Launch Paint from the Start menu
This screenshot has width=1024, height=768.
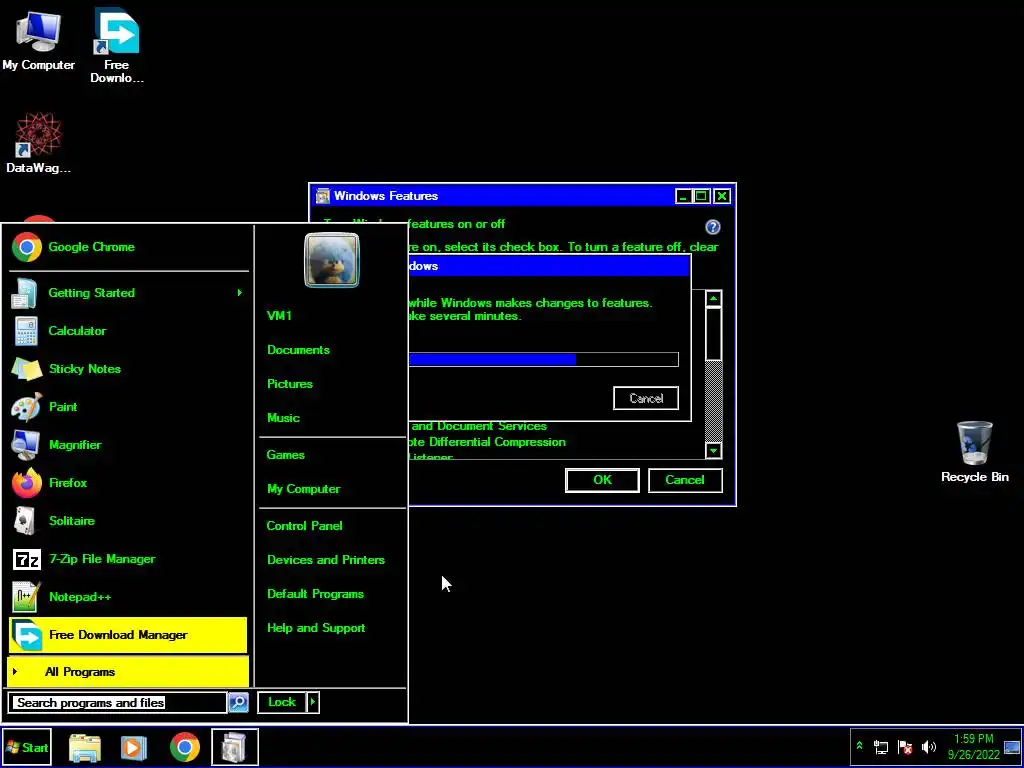(x=129, y=406)
